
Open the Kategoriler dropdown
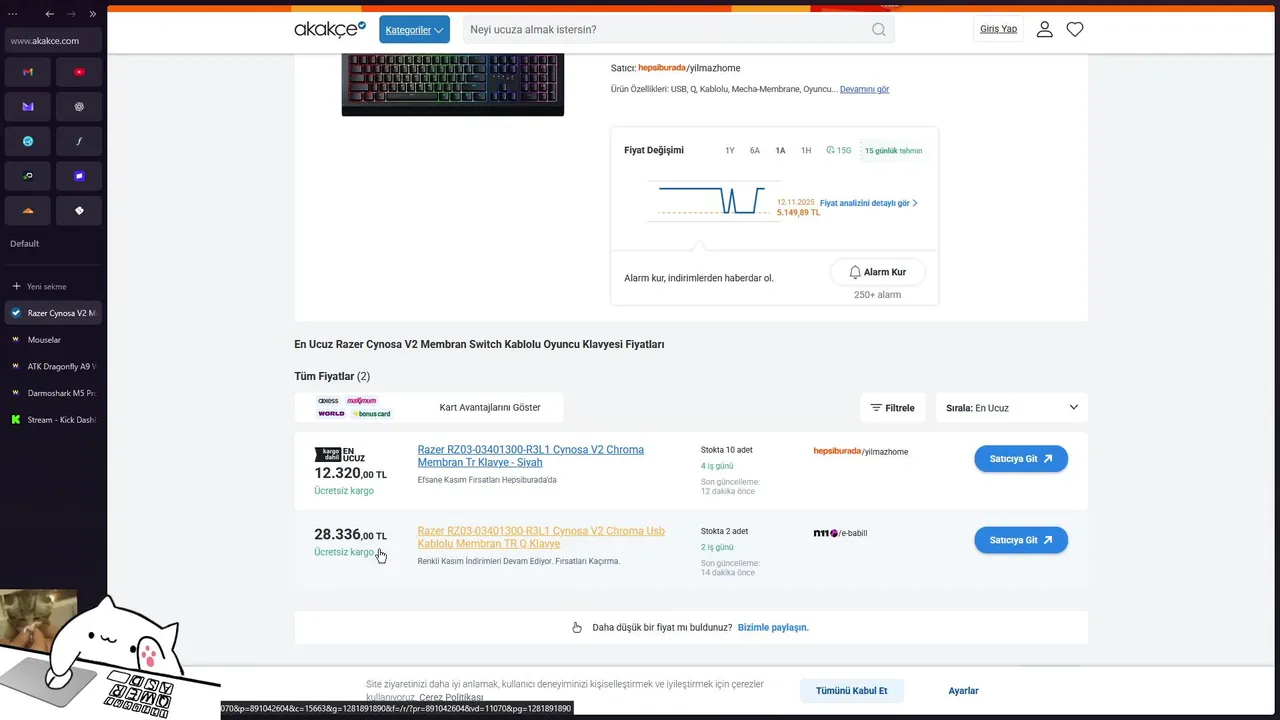coord(414,30)
